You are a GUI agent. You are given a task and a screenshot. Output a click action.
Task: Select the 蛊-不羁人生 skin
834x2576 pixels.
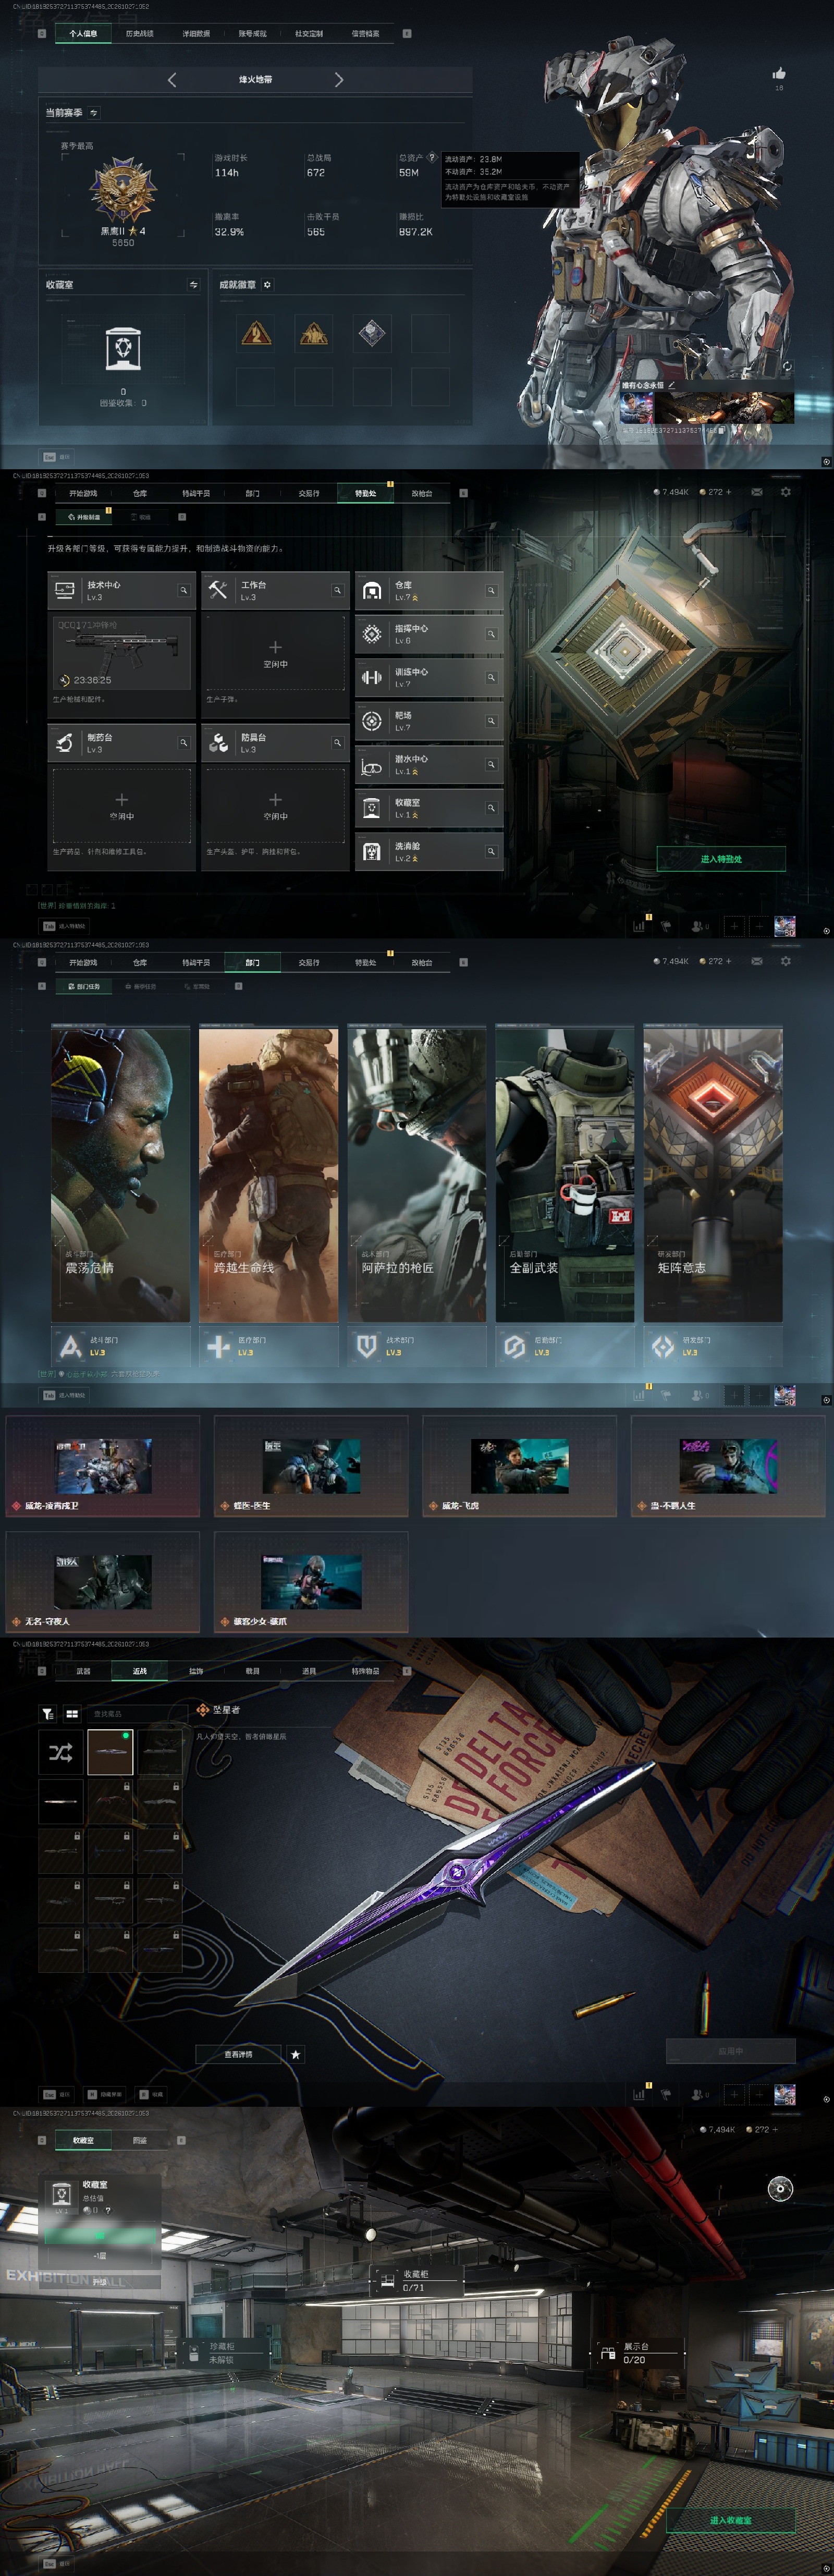tap(728, 1466)
